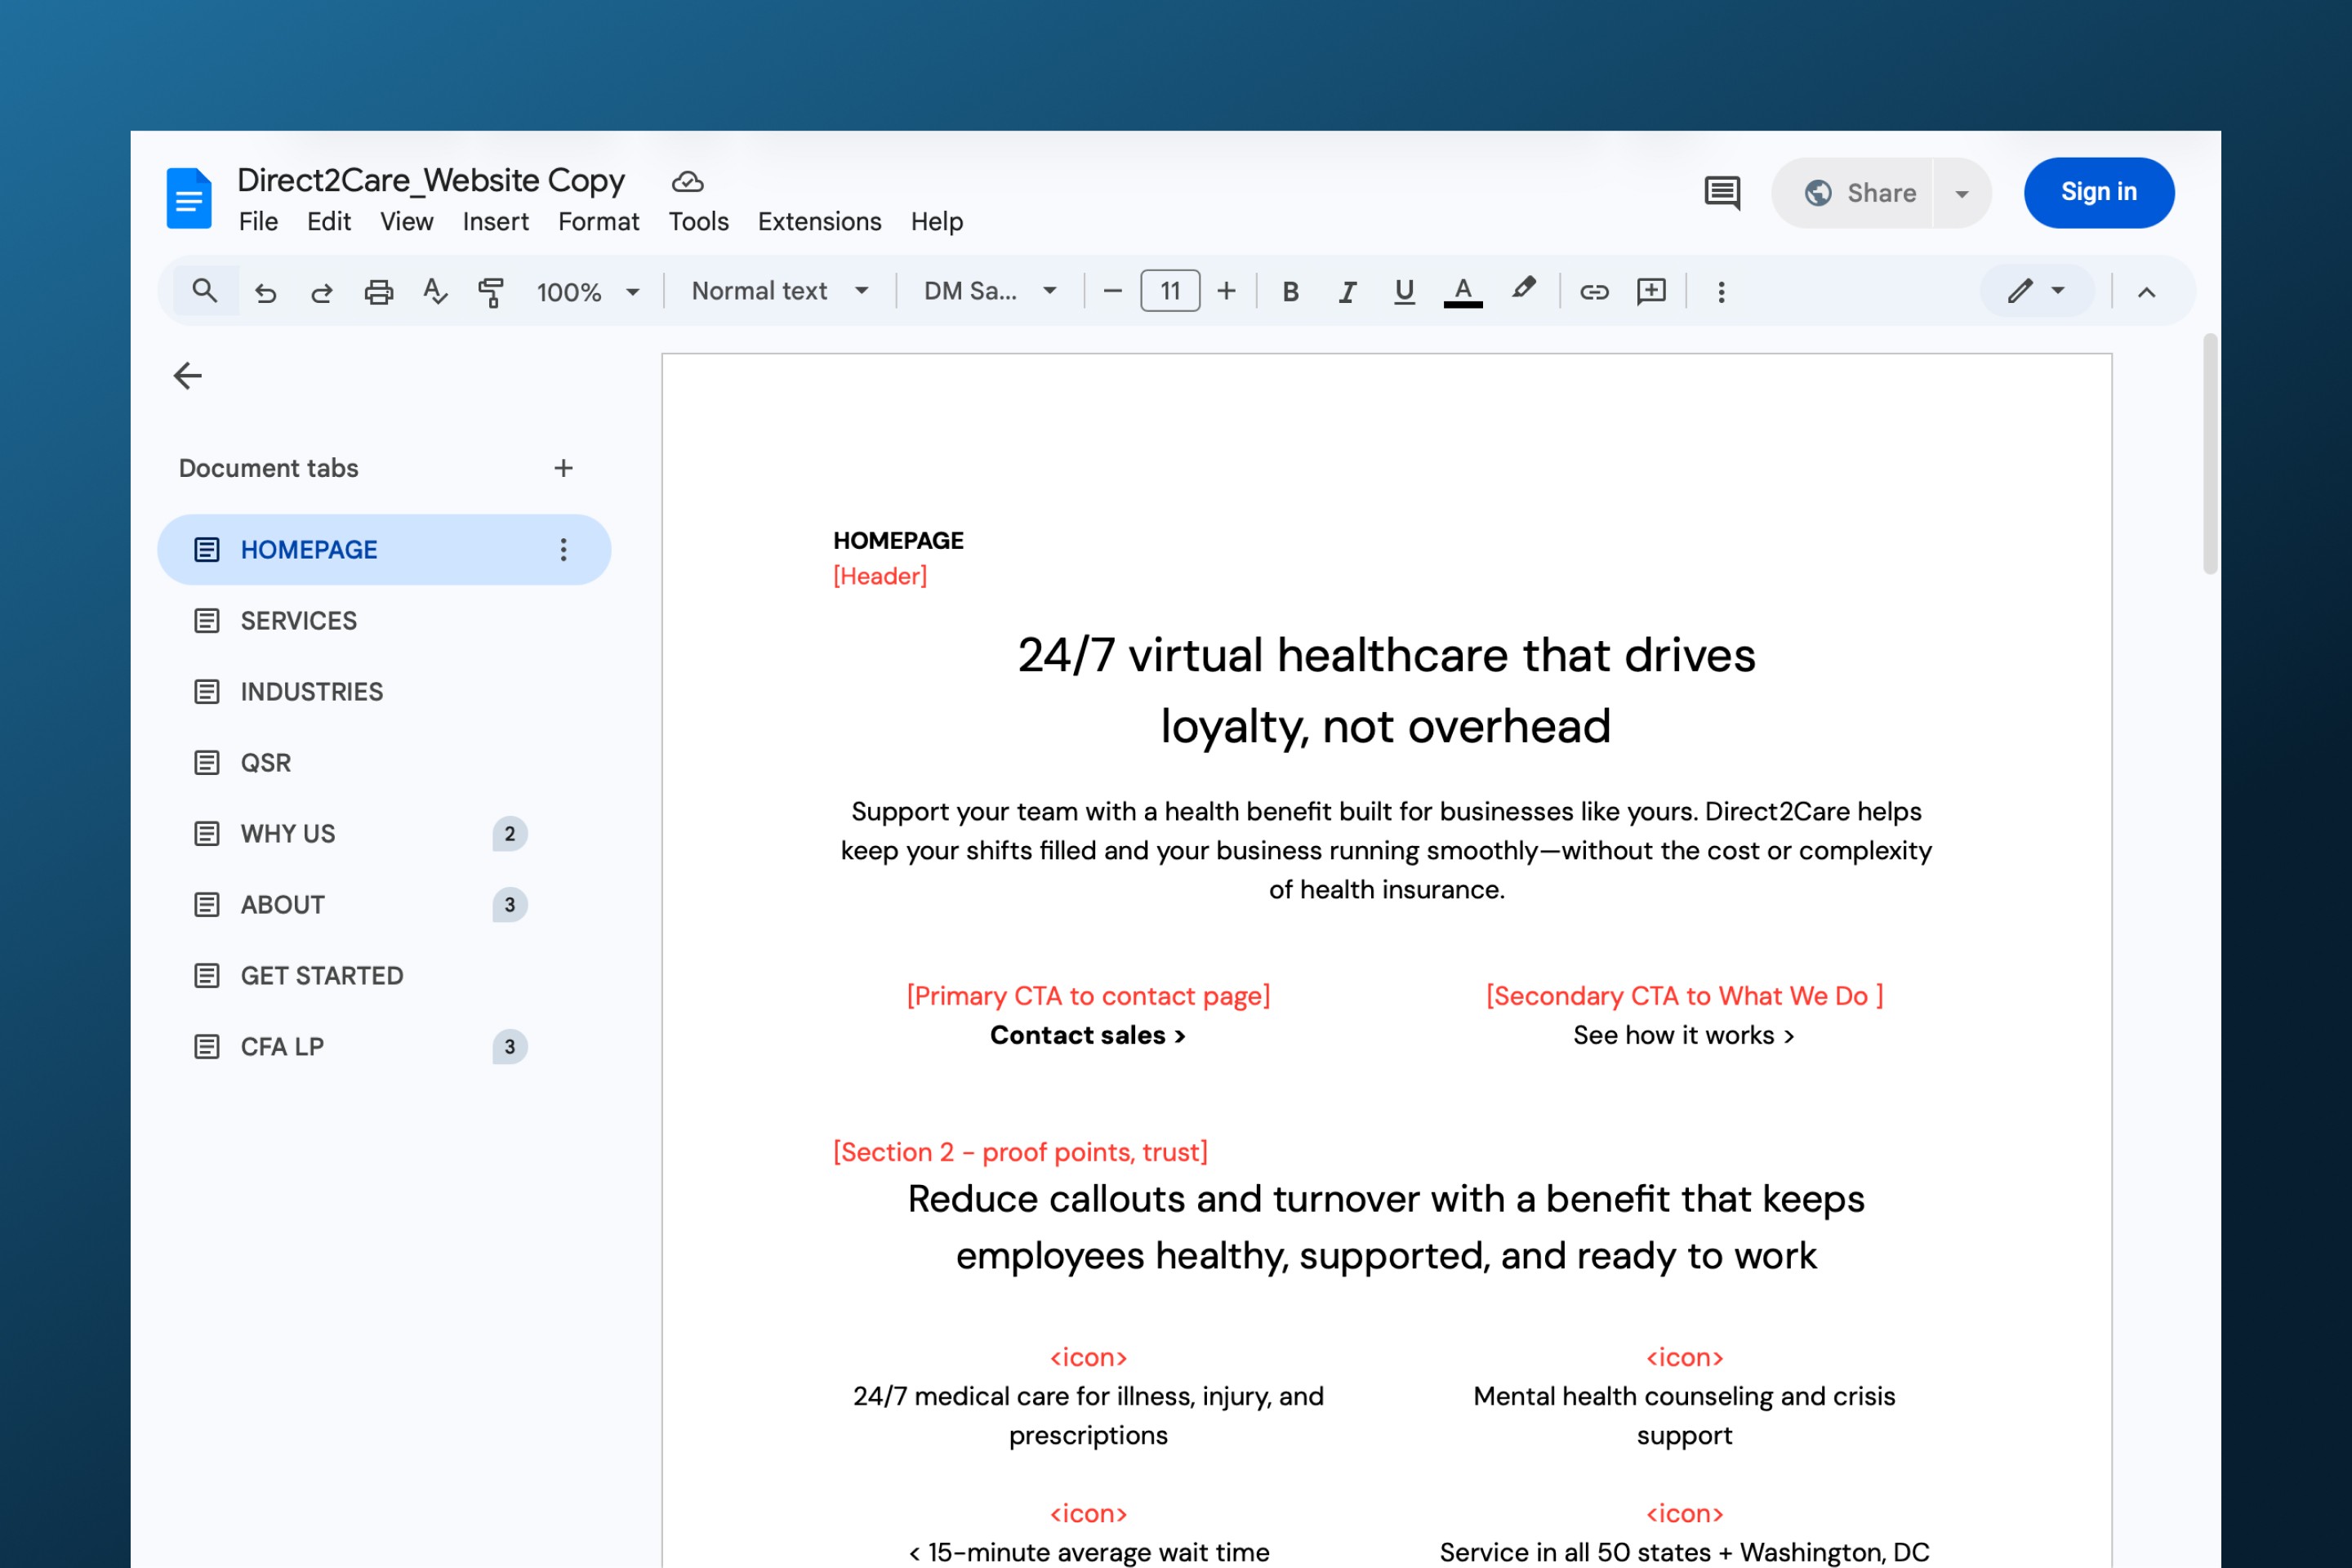Click the font size input field

coord(1170,292)
